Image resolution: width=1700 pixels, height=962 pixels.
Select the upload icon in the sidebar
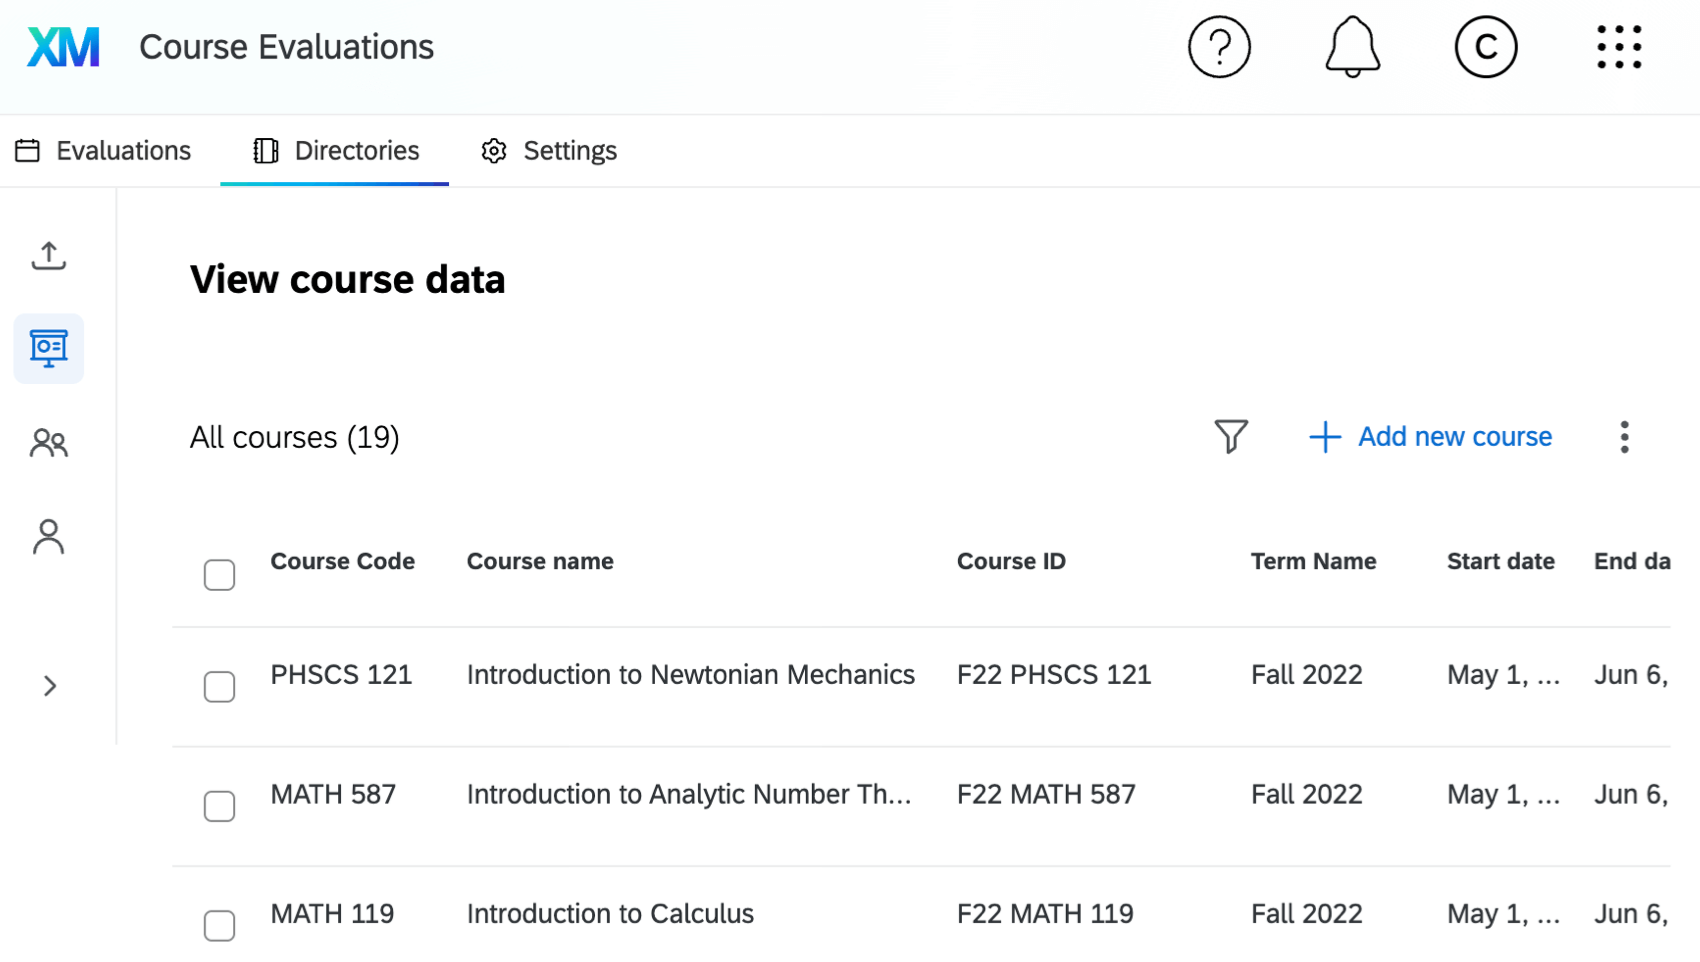click(x=48, y=255)
